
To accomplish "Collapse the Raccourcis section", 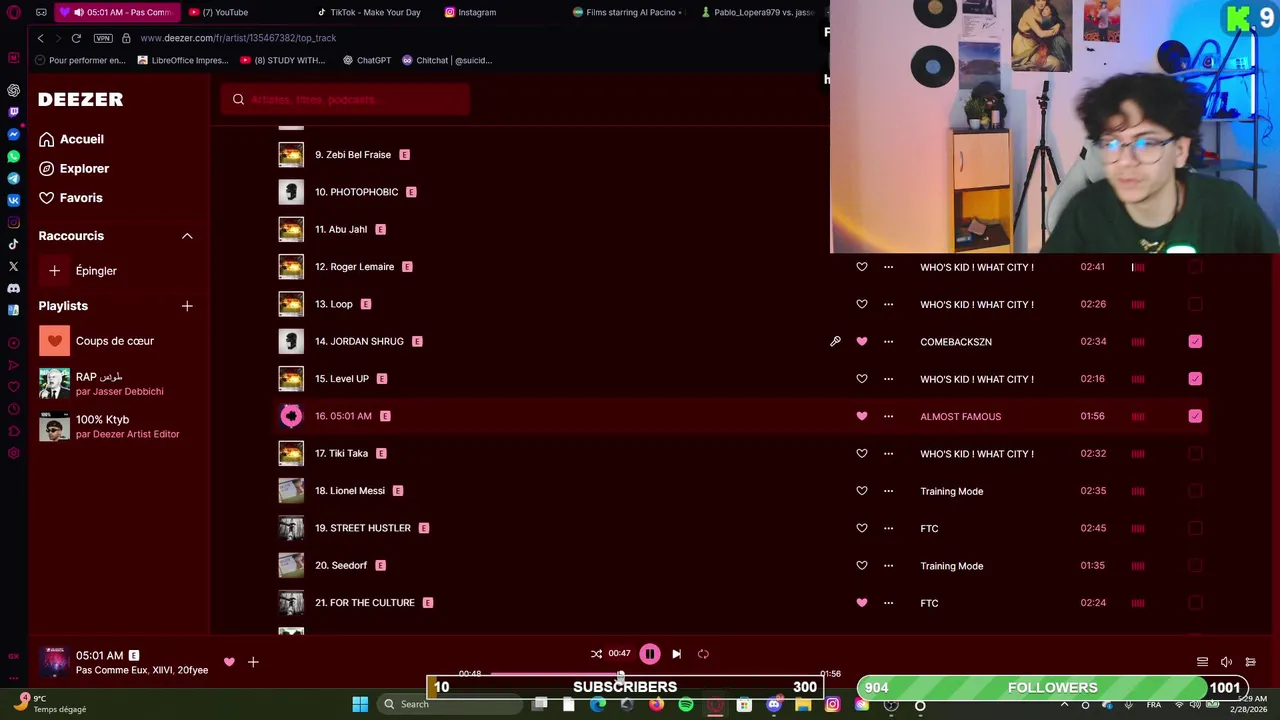I will pyautogui.click(x=187, y=236).
